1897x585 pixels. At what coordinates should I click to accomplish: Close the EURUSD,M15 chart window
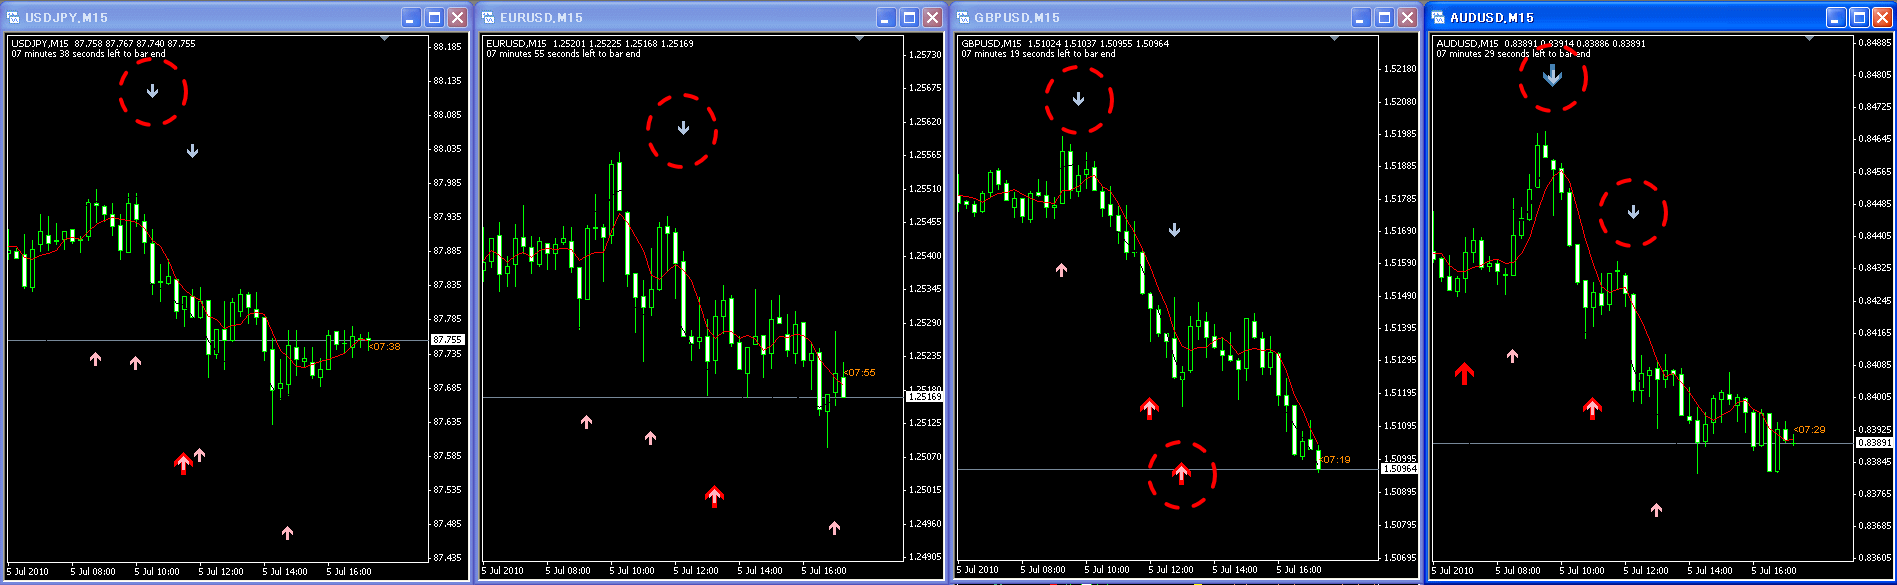(932, 17)
